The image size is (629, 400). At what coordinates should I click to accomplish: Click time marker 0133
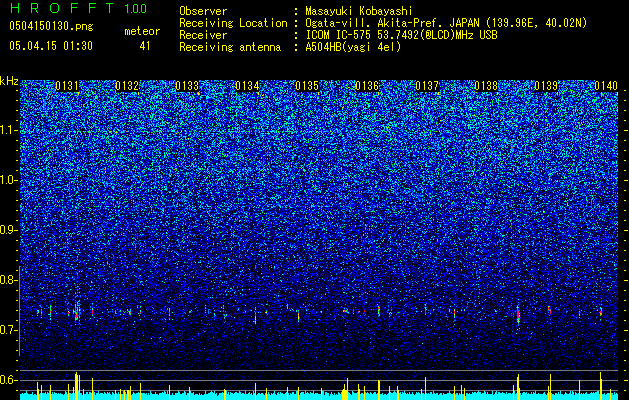coord(187,86)
